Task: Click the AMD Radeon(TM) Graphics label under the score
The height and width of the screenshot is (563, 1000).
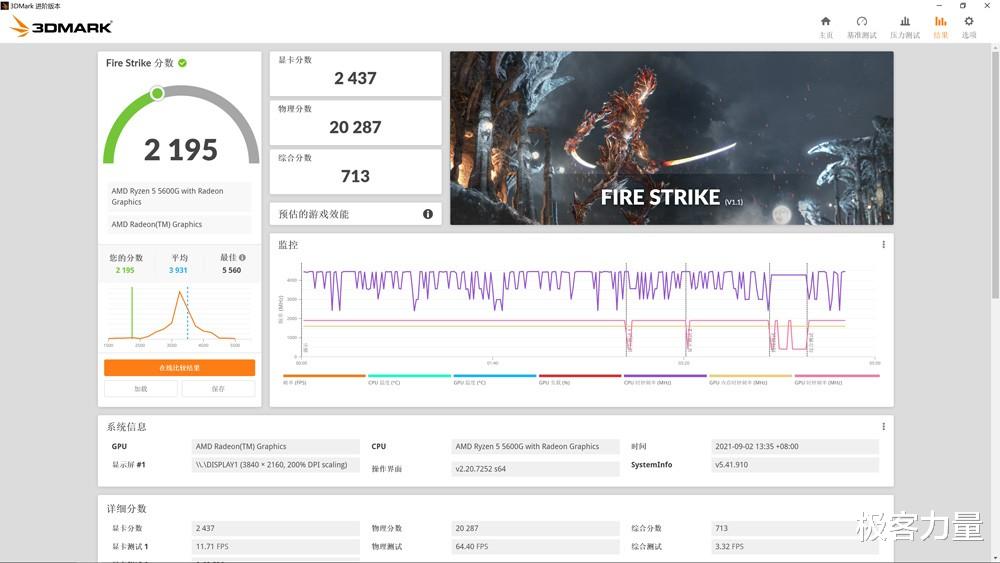Action: click(178, 224)
